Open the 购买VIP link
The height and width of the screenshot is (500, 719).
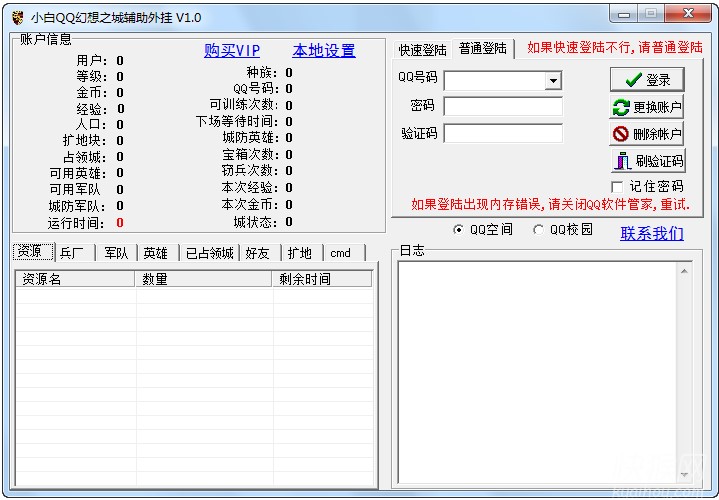click(232, 50)
